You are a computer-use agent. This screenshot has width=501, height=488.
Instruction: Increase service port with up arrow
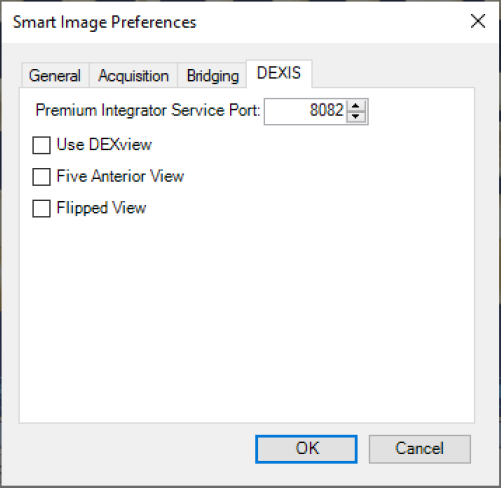(356, 106)
